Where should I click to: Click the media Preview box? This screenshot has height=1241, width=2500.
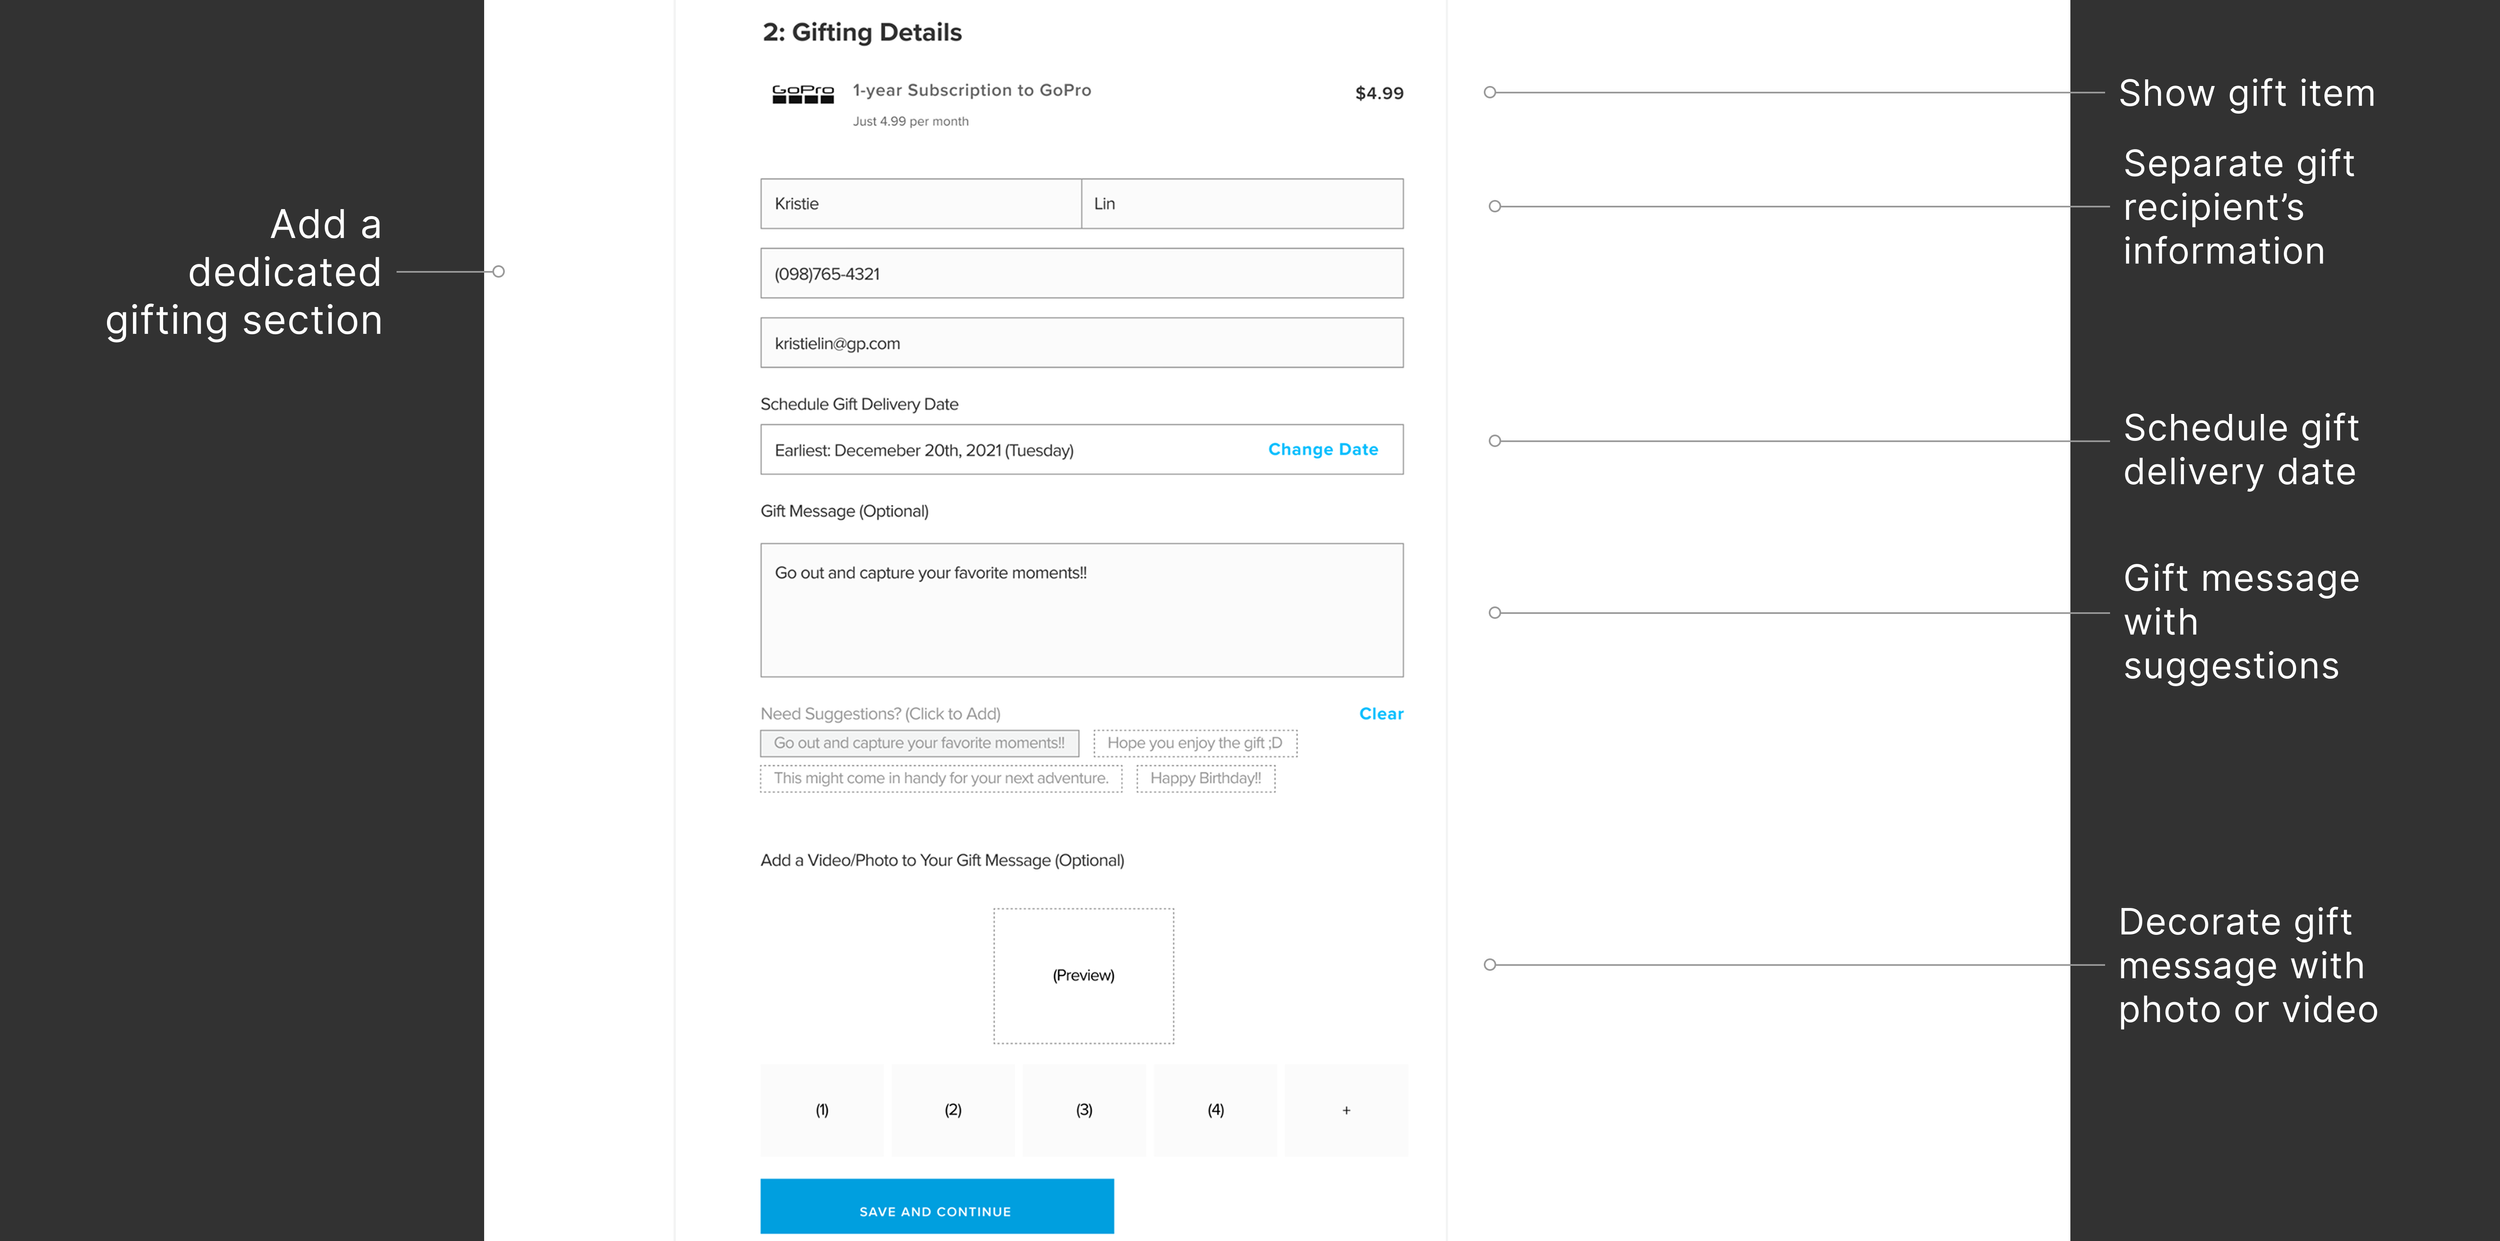click(x=1083, y=975)
